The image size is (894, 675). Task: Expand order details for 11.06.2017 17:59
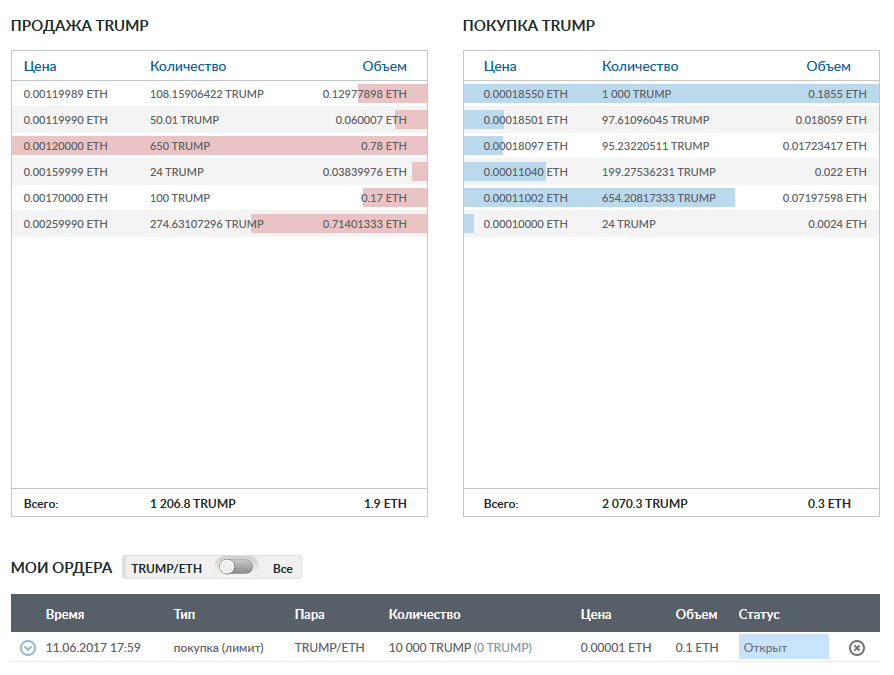coord(28,648)
